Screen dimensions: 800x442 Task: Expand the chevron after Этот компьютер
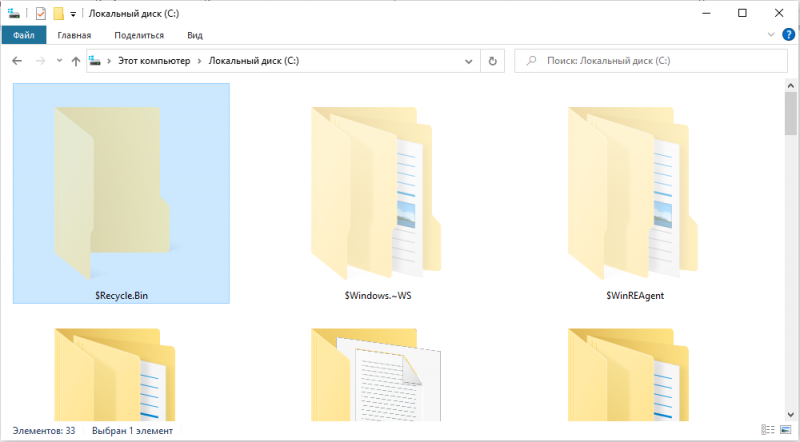tap(199, 61)
